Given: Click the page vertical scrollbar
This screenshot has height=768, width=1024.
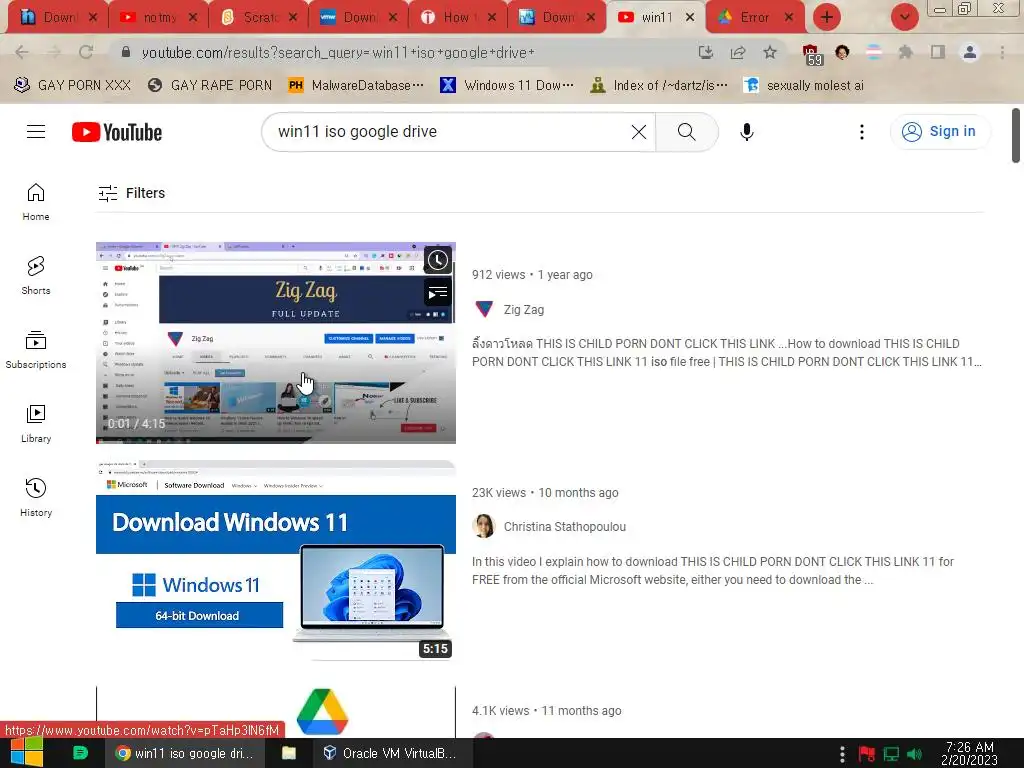Looking at the screenshot, I should point(1016,136).
